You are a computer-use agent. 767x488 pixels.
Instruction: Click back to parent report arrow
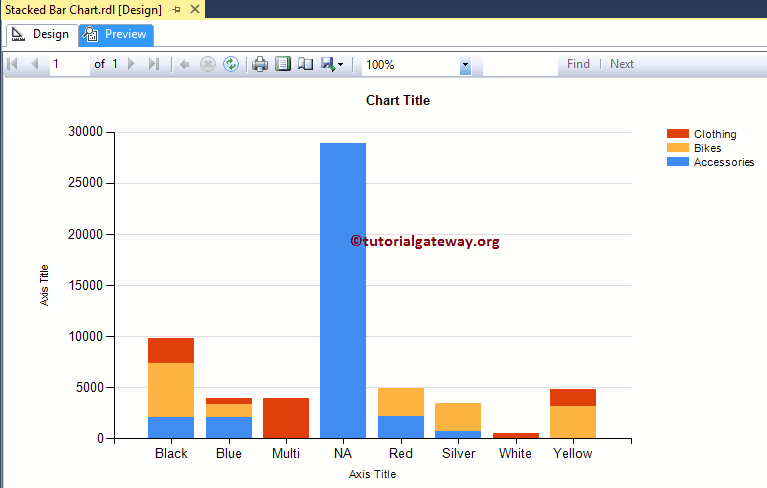click(x=184, y=65)
